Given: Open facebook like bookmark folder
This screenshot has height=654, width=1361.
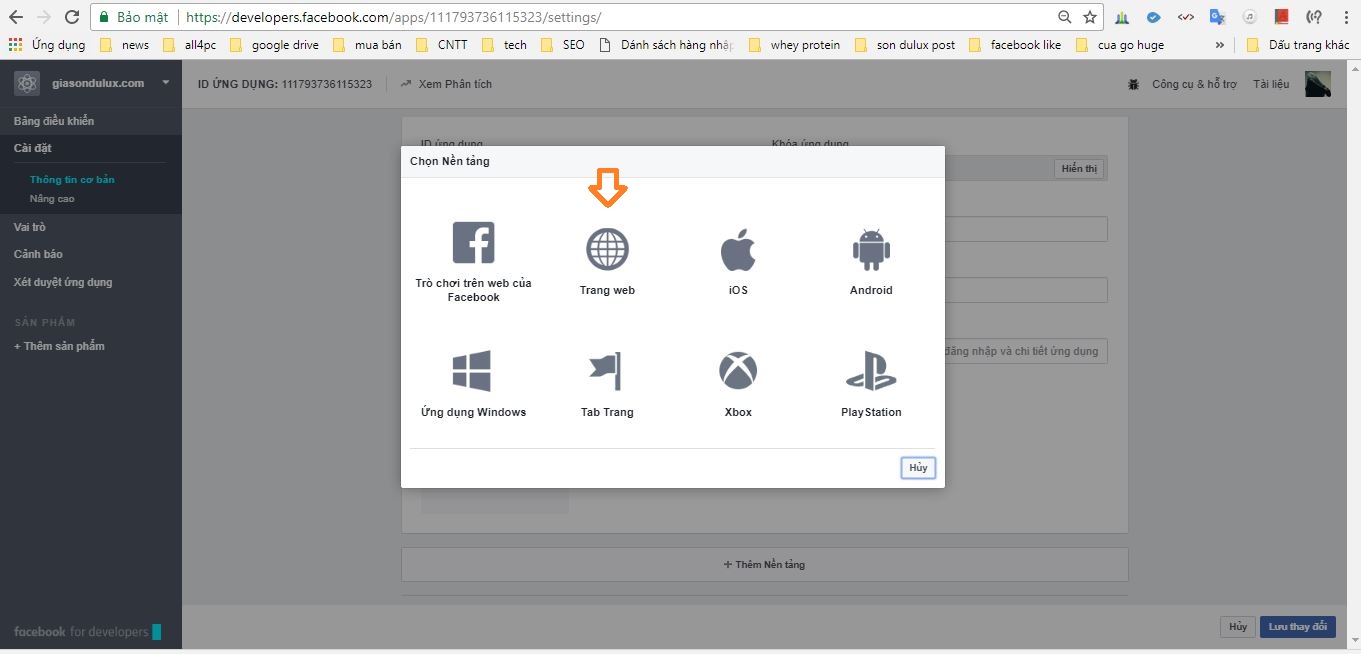Looking at the screenshot, I should pos(1015,45).
